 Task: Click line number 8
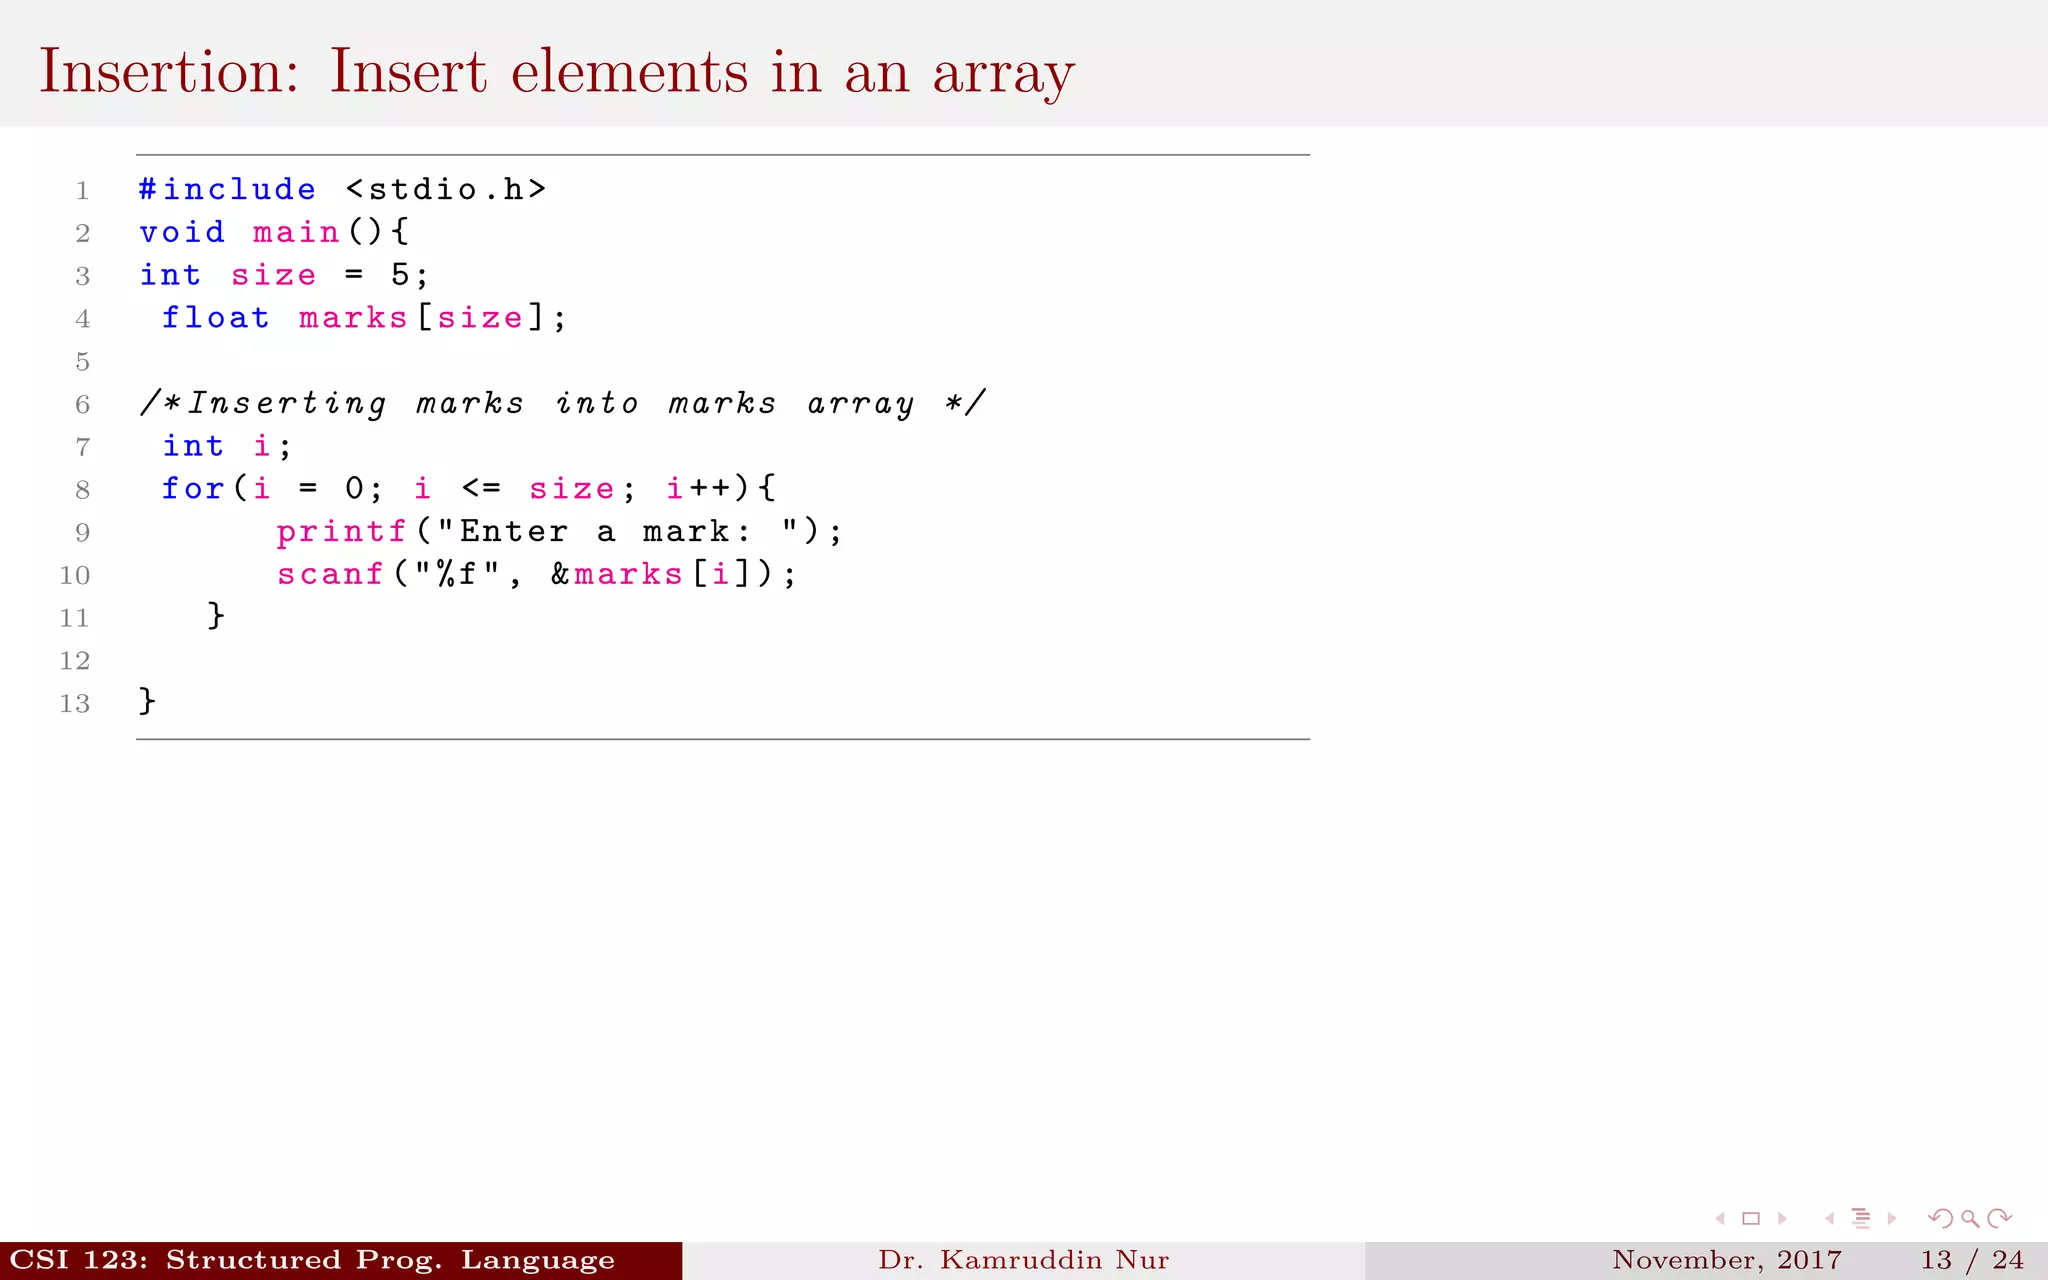pos(82,489)
